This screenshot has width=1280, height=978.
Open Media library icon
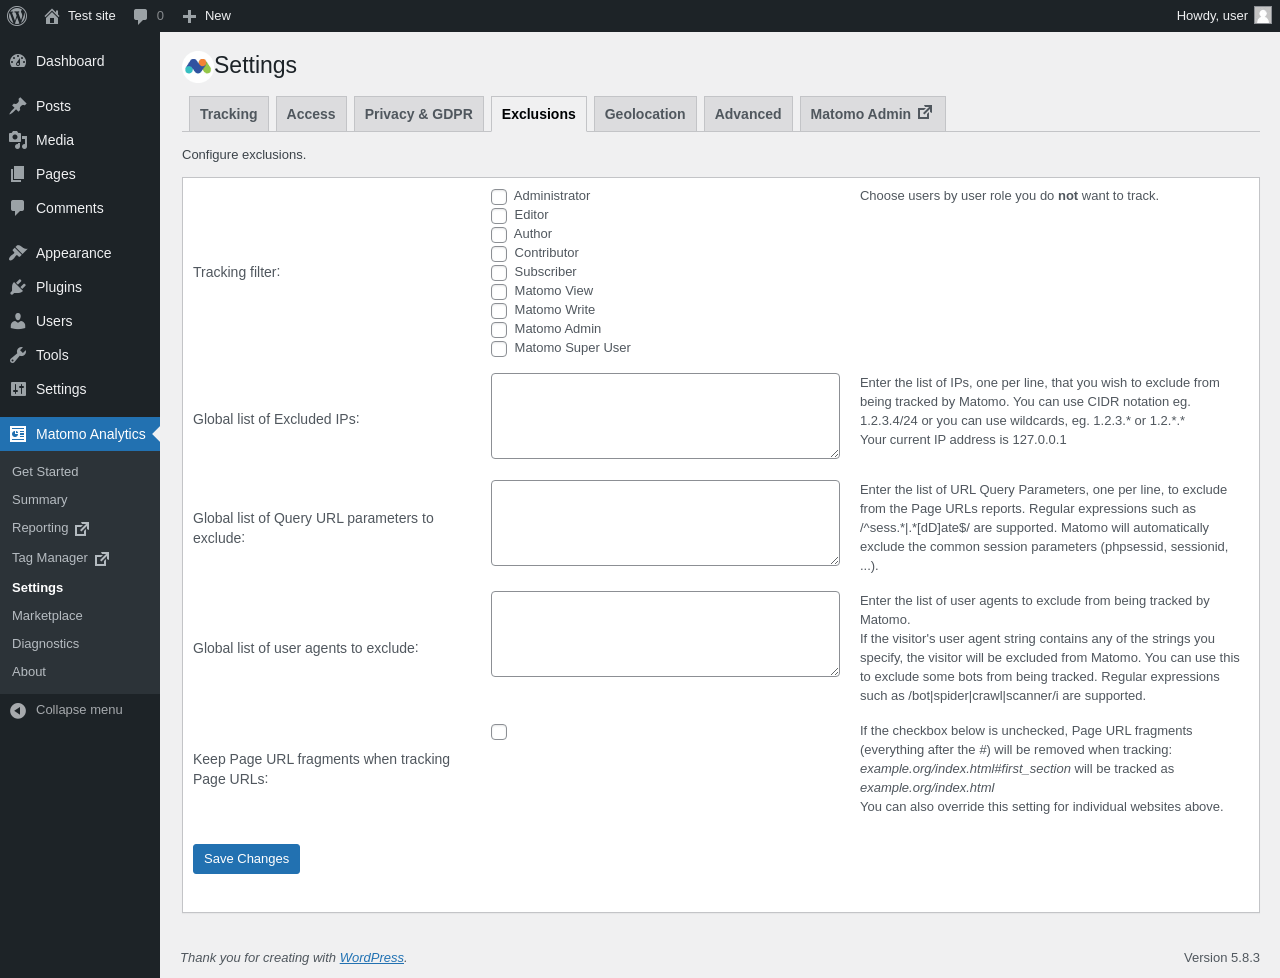tap(18, 140)
